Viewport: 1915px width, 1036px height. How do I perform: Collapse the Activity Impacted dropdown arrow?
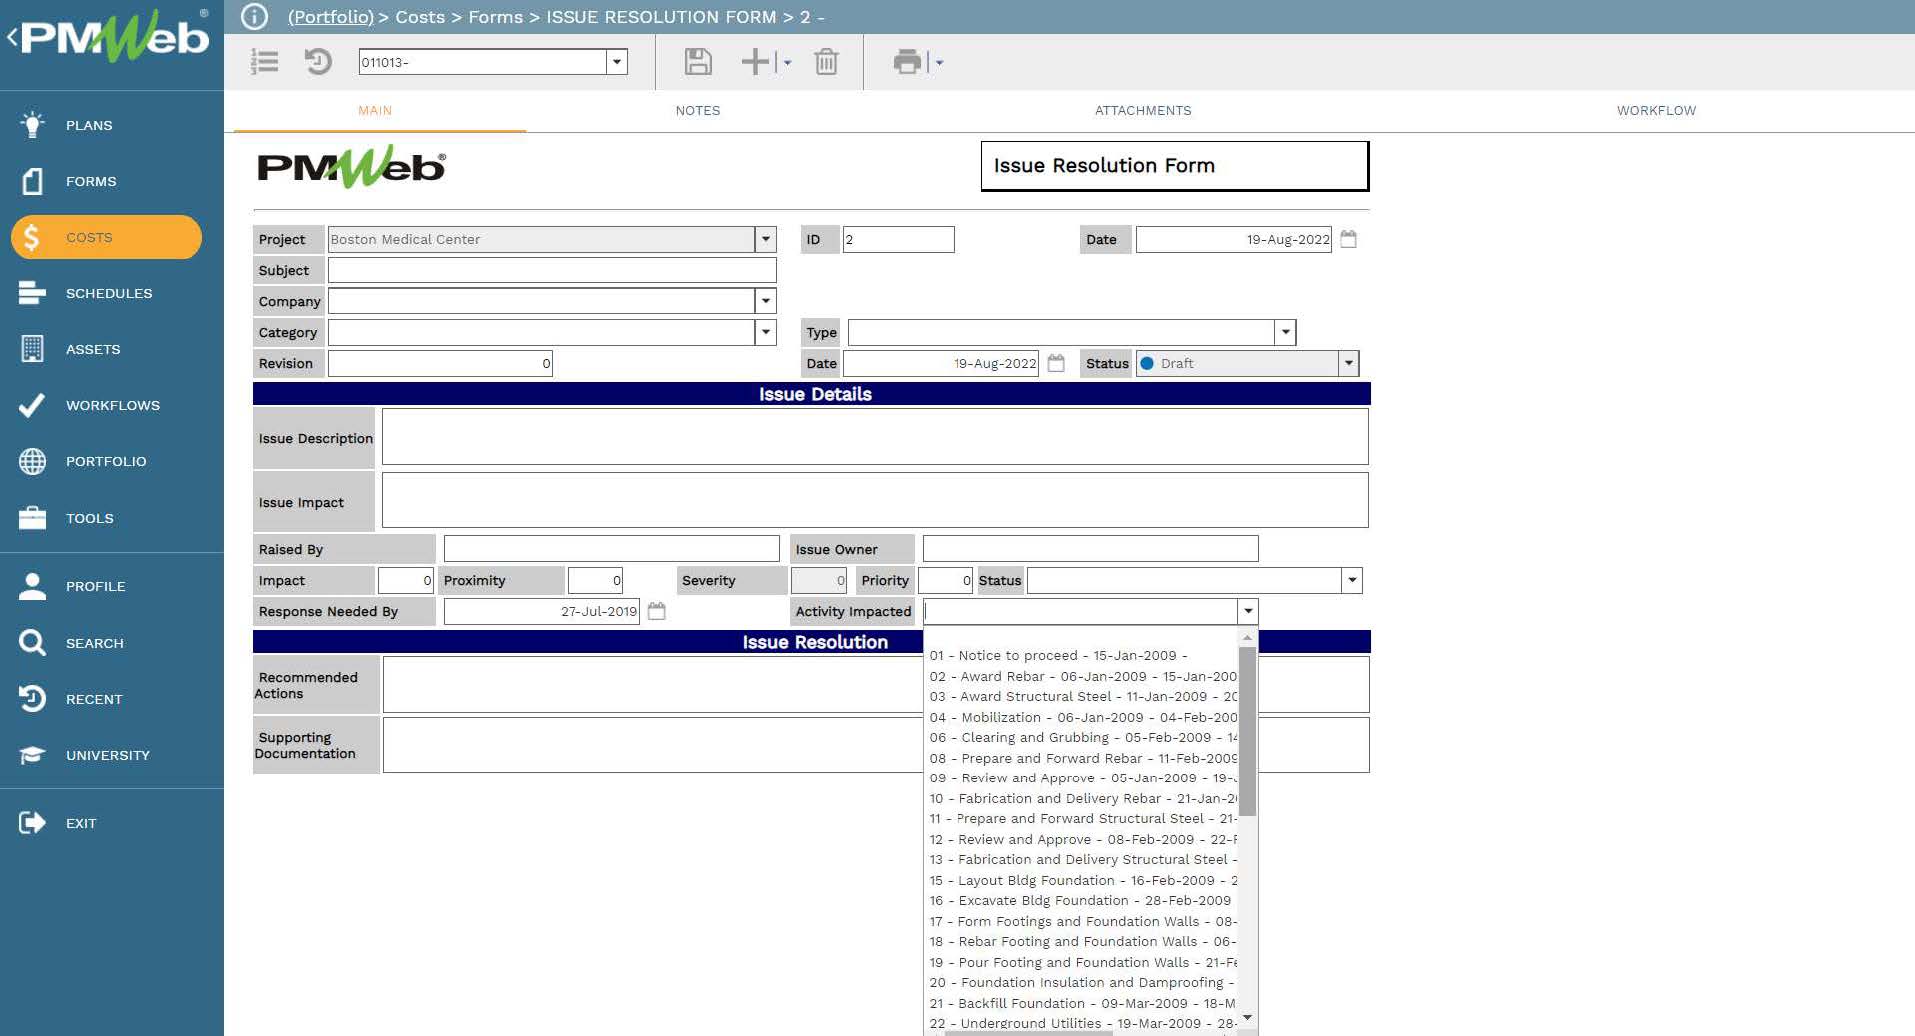[x=1247, y=611]
